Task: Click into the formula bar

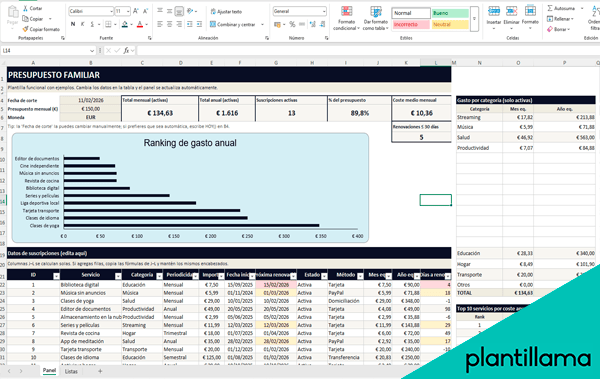Action: [x=367, y=51]
